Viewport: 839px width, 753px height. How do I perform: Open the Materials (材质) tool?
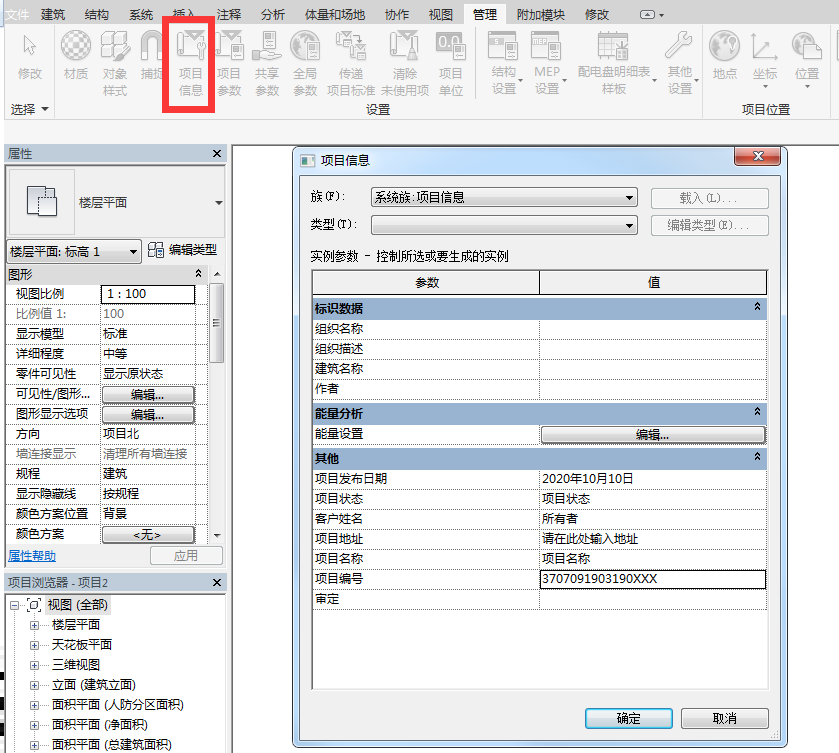[x=75, y=55]
